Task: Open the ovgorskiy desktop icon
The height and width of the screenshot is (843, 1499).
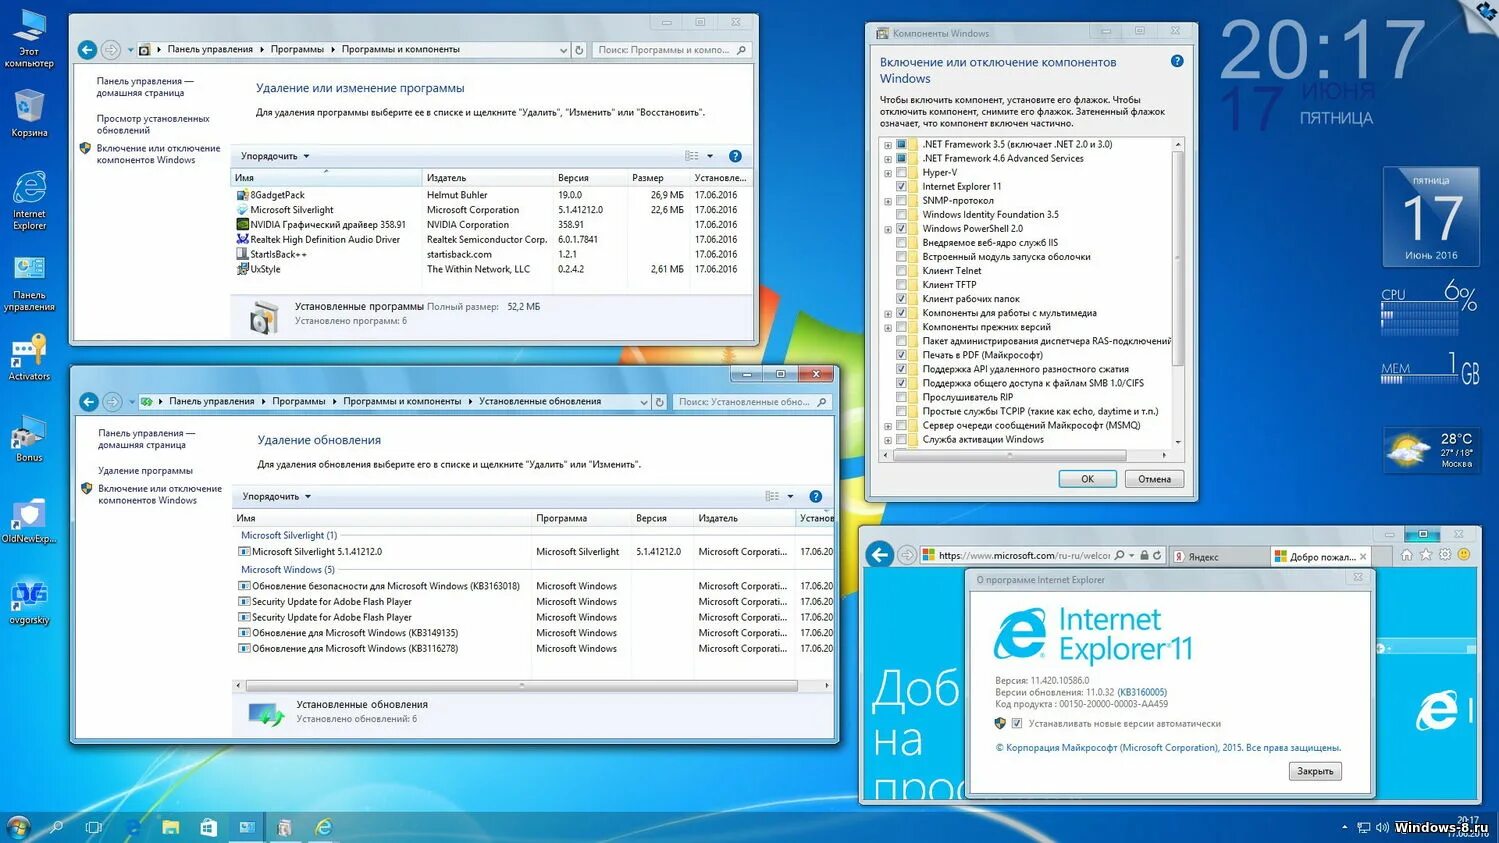Action: 29,602
